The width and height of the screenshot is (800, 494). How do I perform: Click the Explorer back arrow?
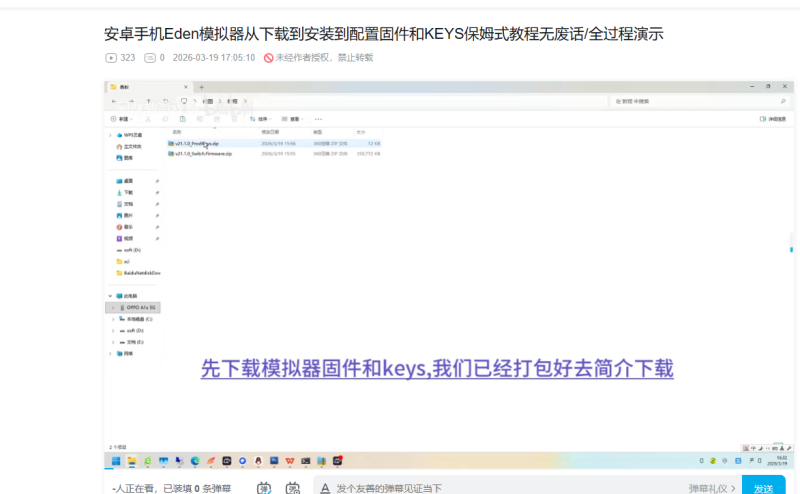click(114, 101)
